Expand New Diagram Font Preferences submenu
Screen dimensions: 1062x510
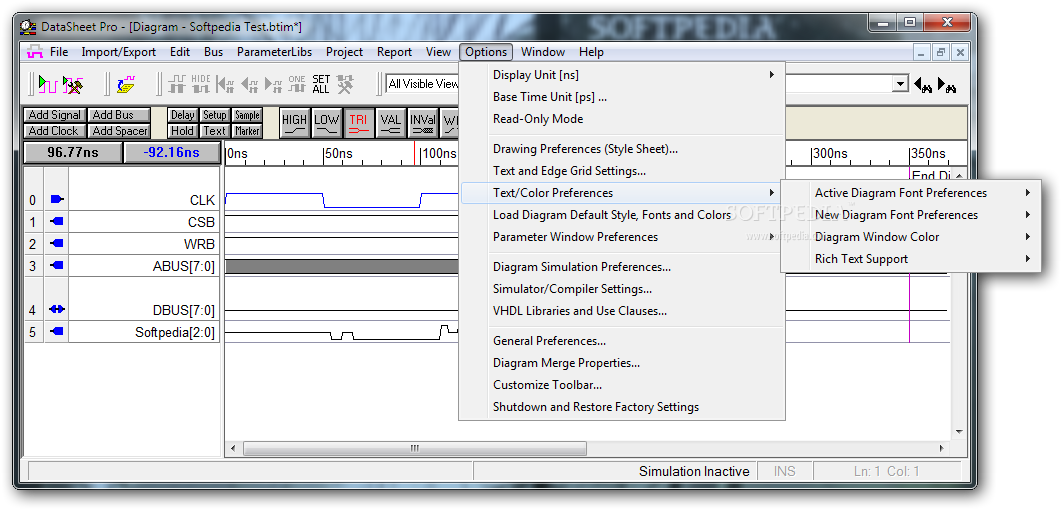tap(910, 215)
